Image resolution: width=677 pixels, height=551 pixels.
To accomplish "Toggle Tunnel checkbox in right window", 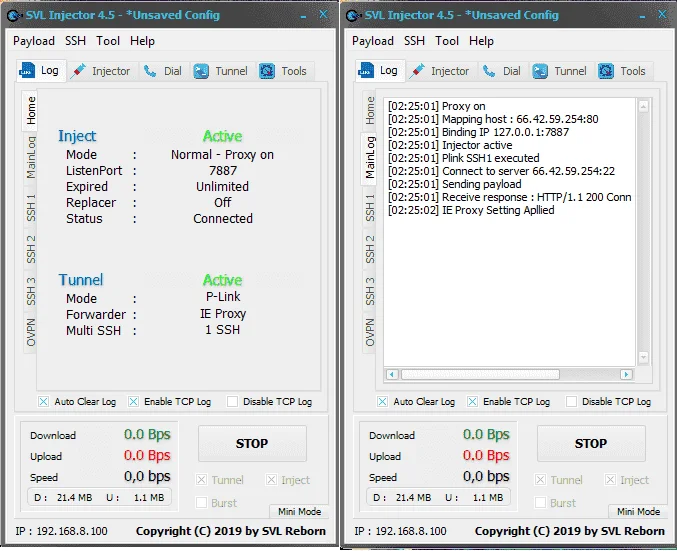I will [540, 480].
